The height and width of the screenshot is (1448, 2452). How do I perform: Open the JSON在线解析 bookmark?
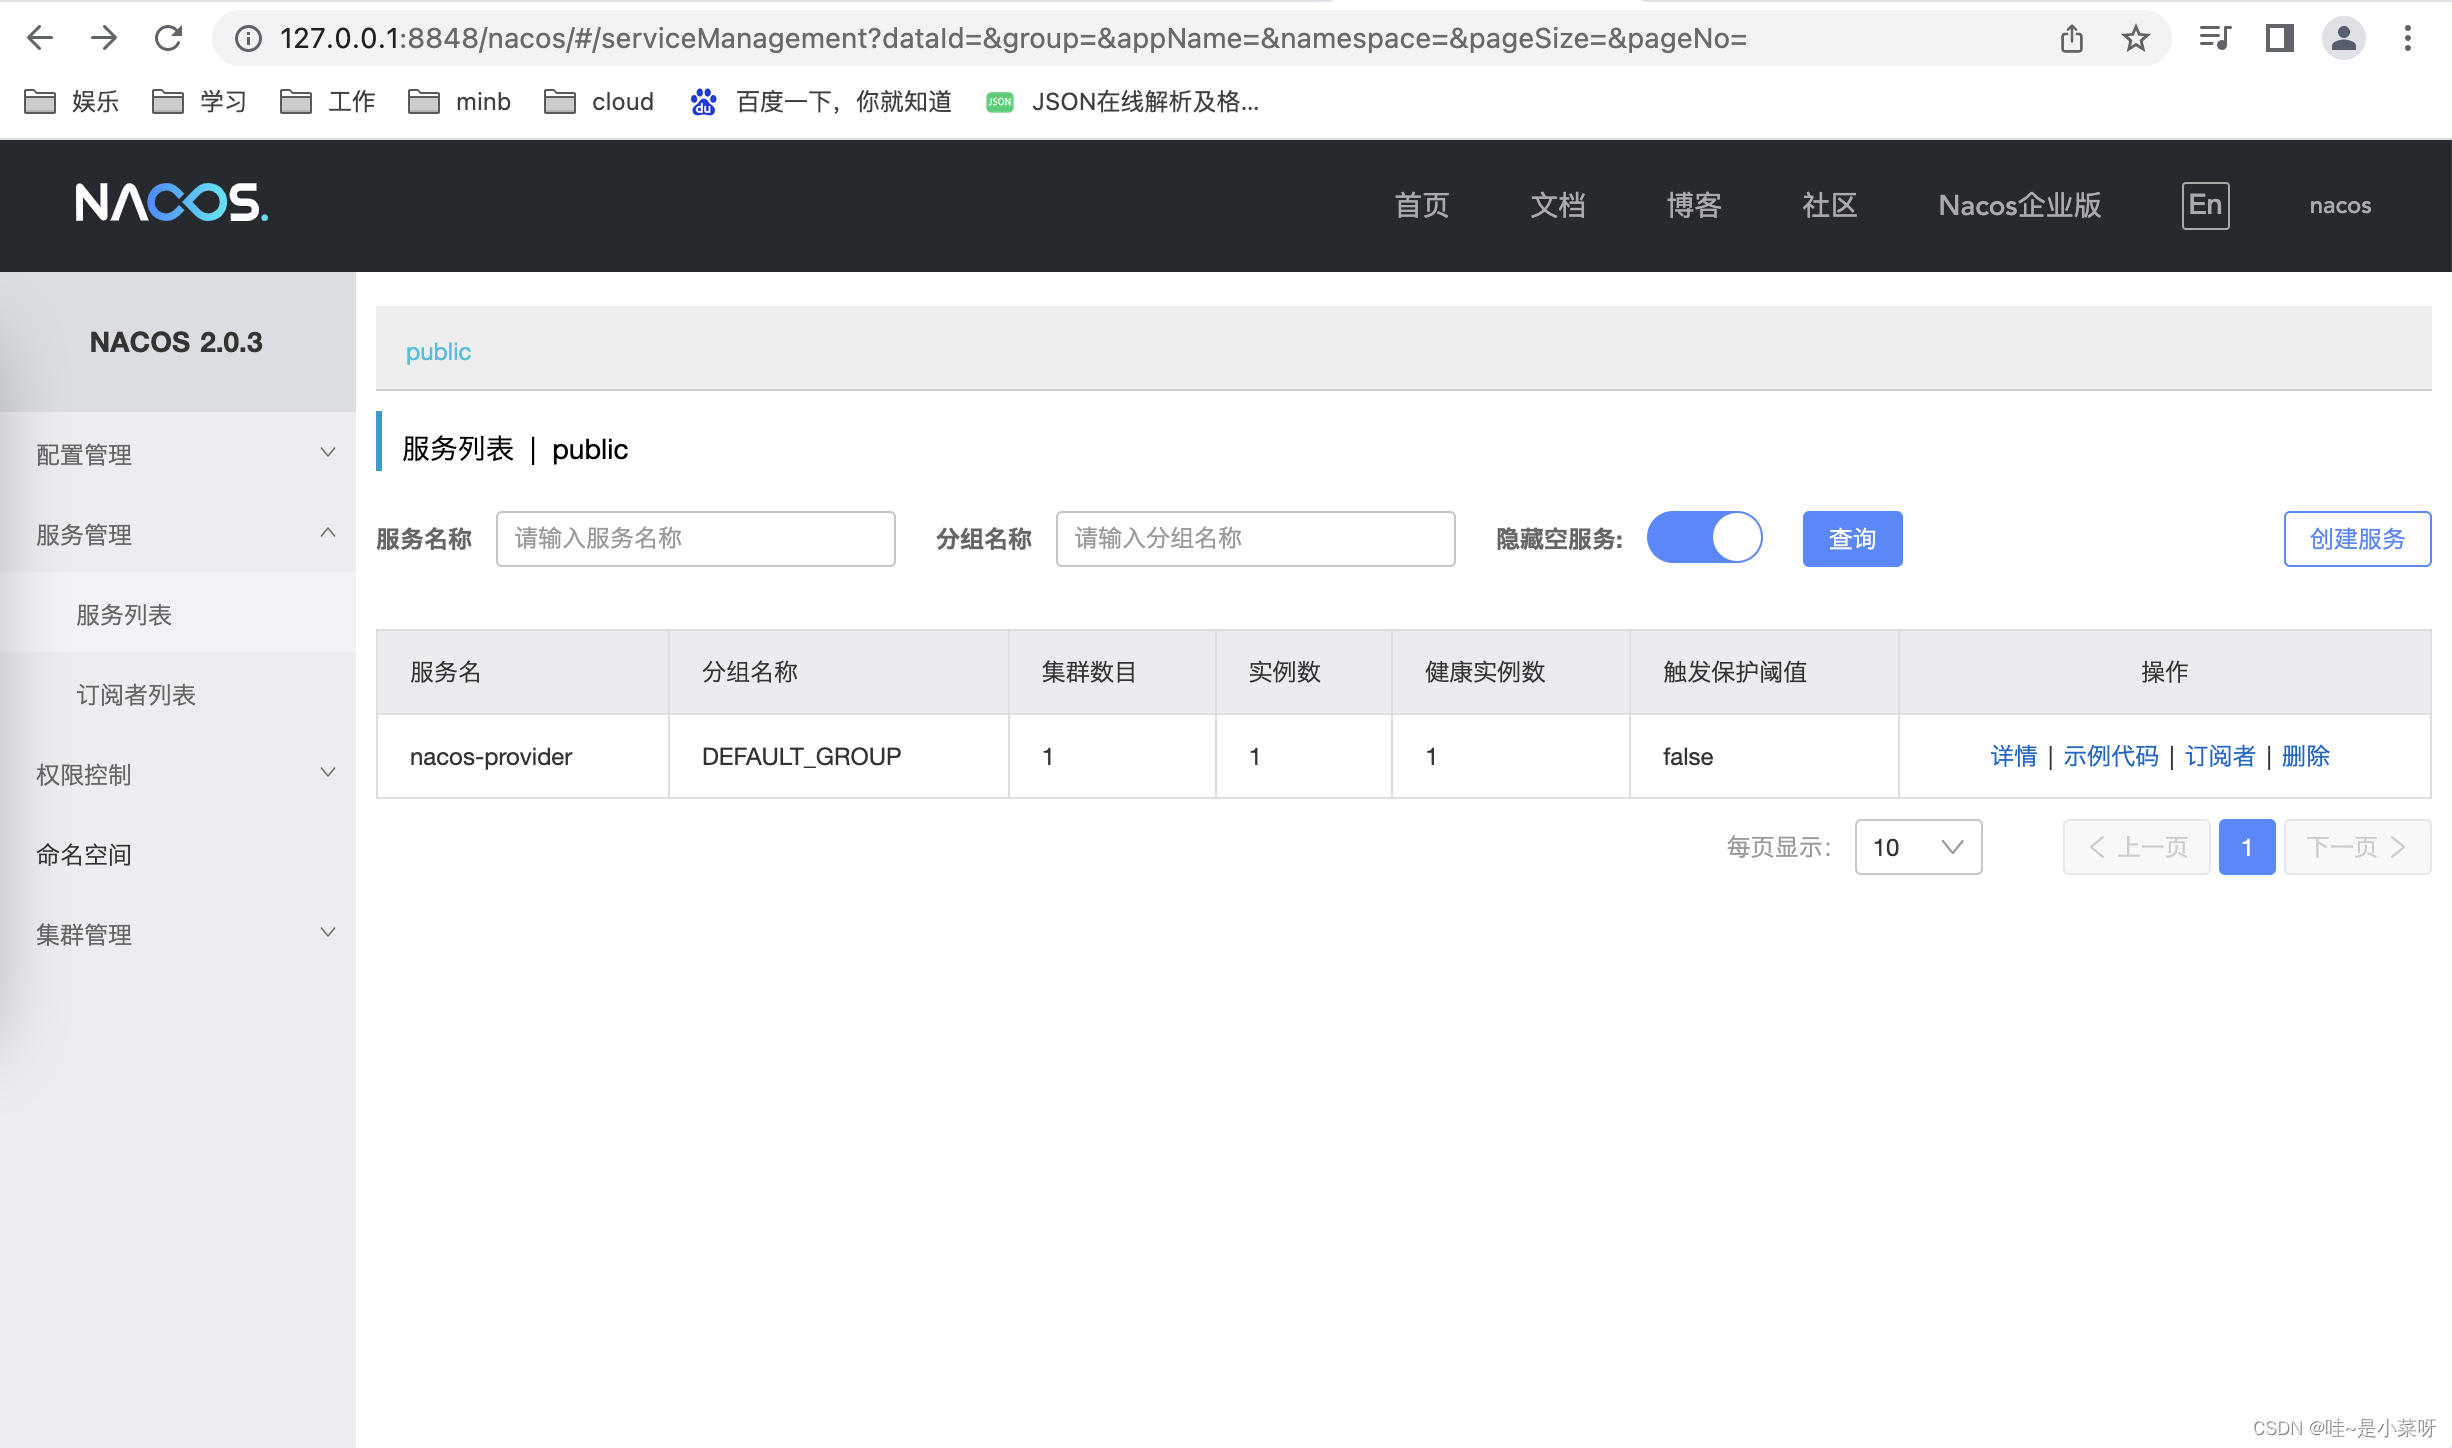click(x=1122, y=101)
